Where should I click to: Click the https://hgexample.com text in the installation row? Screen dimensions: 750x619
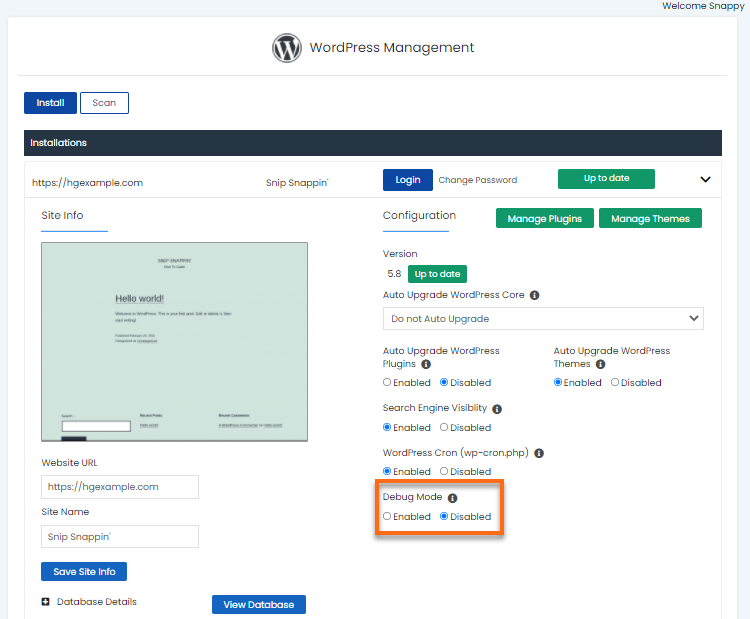point(88,183)
